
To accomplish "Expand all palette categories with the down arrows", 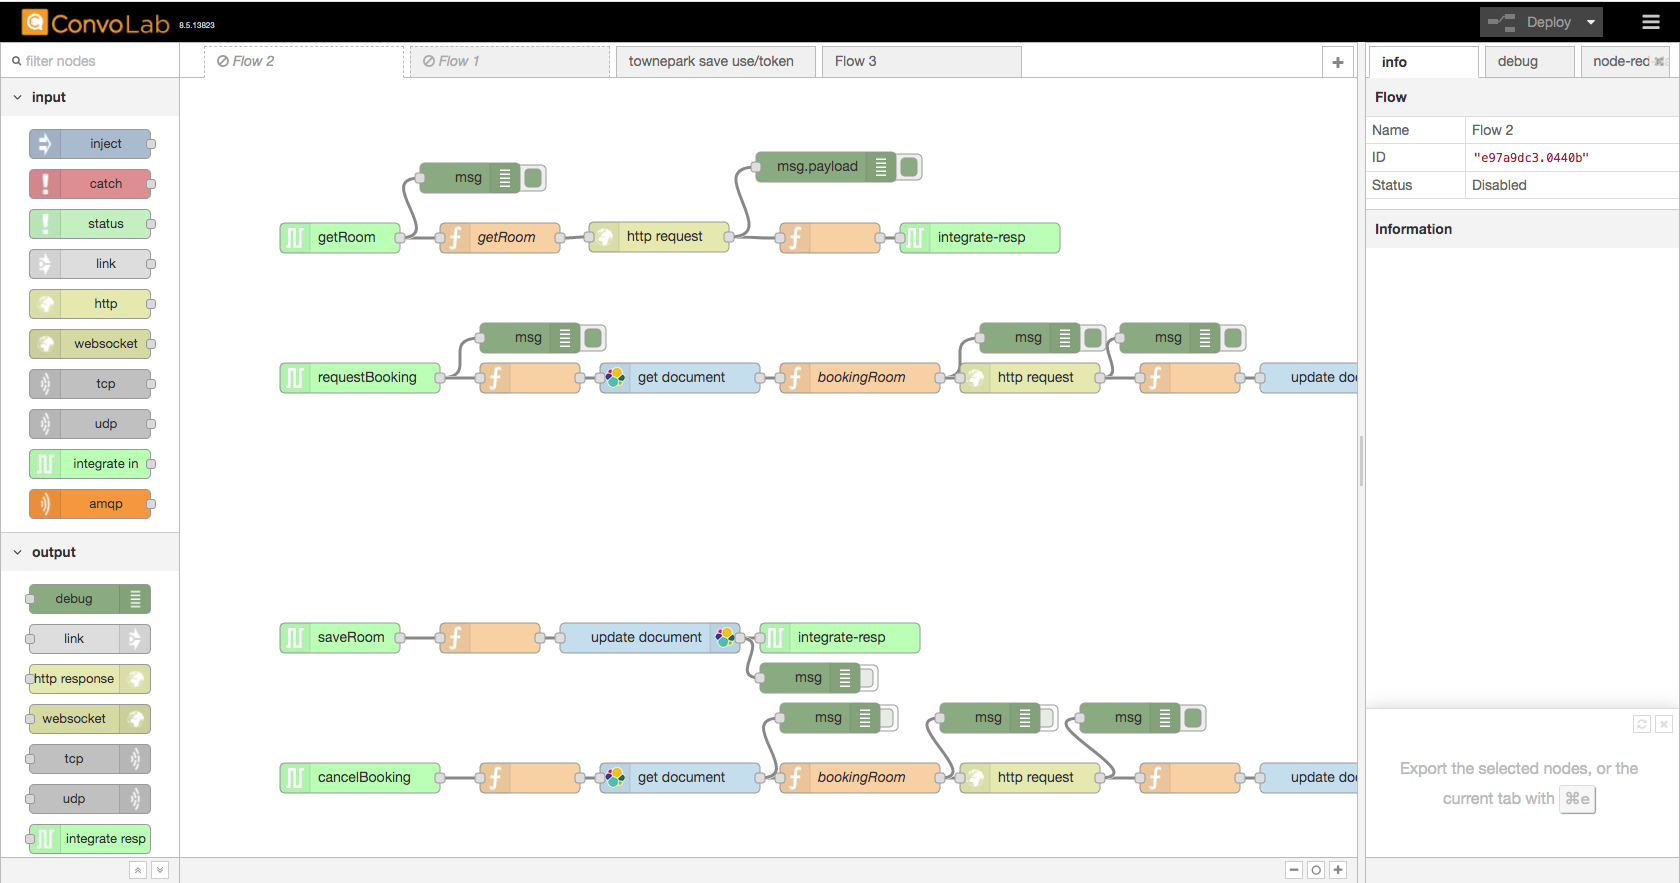I will pos(159,870).
